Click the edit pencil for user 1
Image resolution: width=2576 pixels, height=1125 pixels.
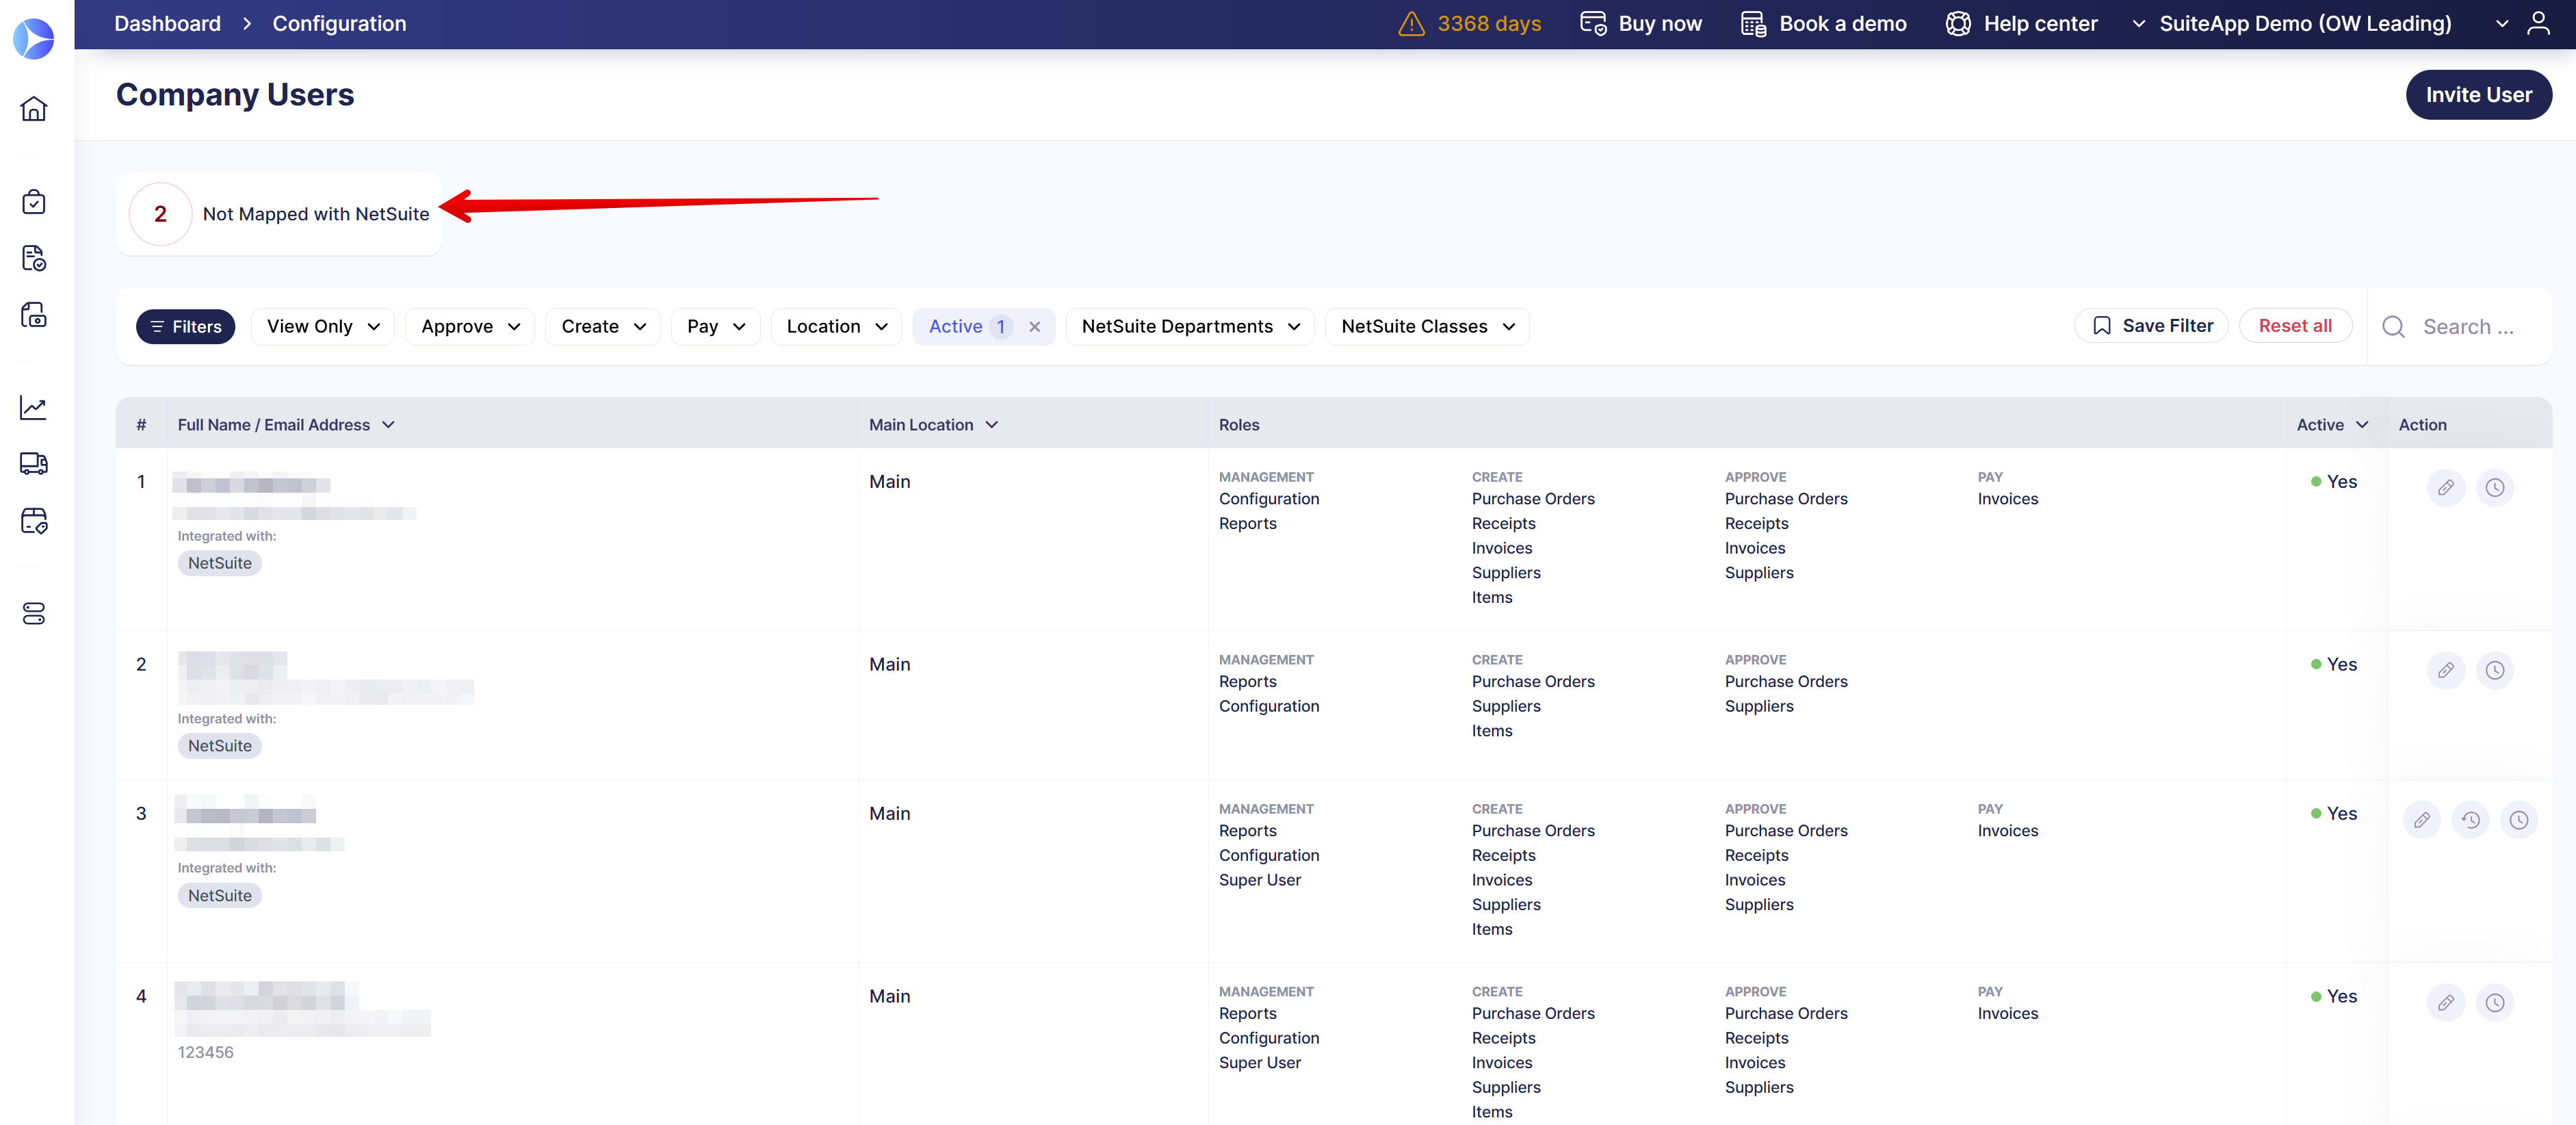(x=2445, y=488)
